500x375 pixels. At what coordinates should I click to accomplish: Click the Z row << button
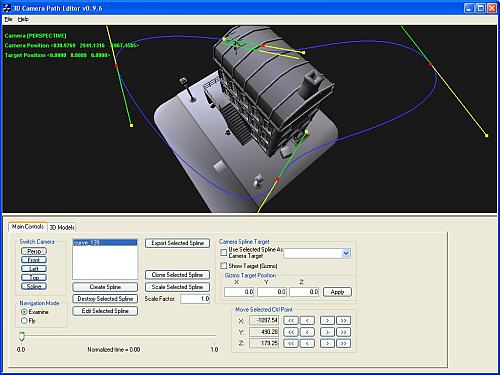(x=291, y=343)
